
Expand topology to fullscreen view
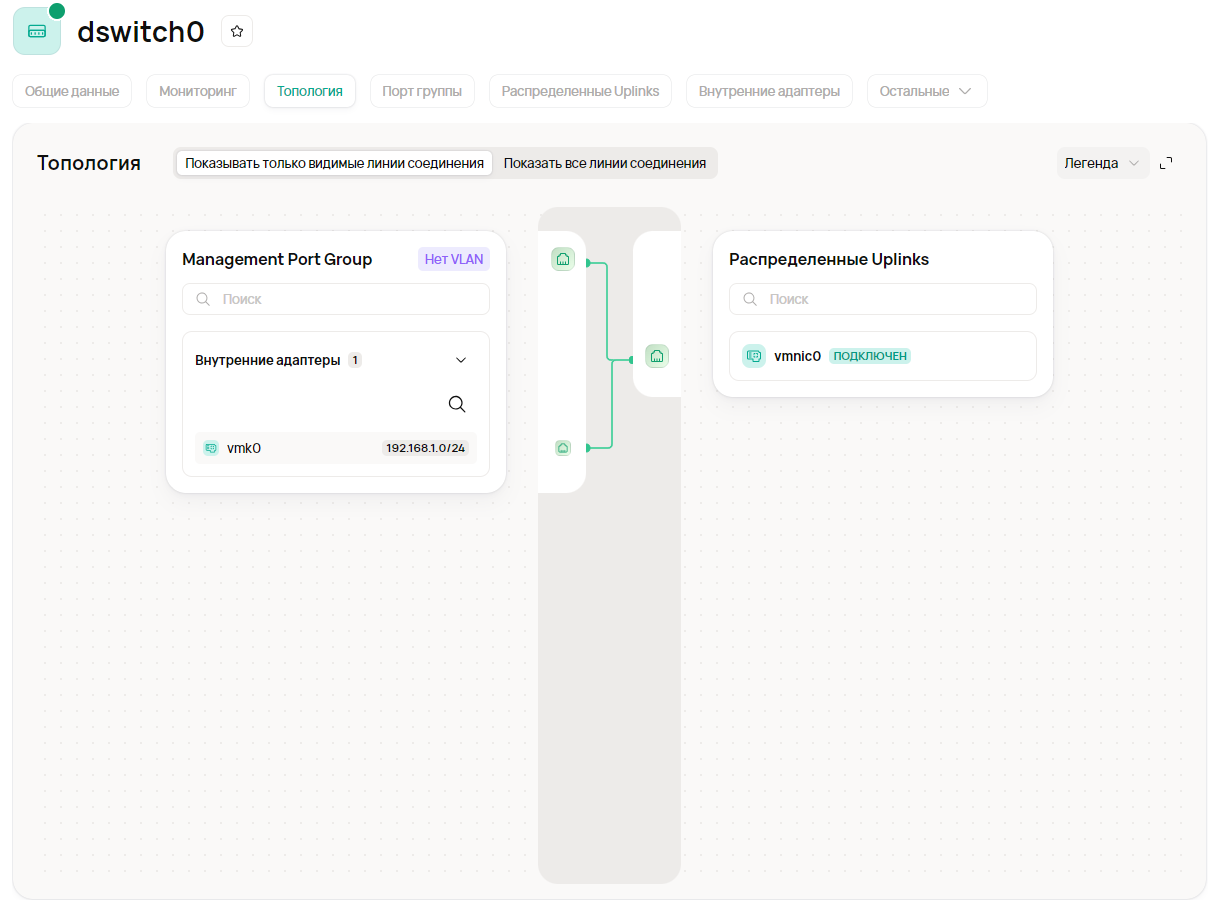click(1166, 163)
